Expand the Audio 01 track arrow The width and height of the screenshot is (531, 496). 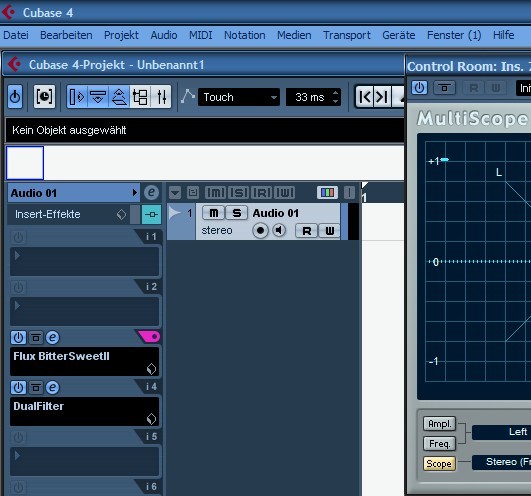pos(175,213)
